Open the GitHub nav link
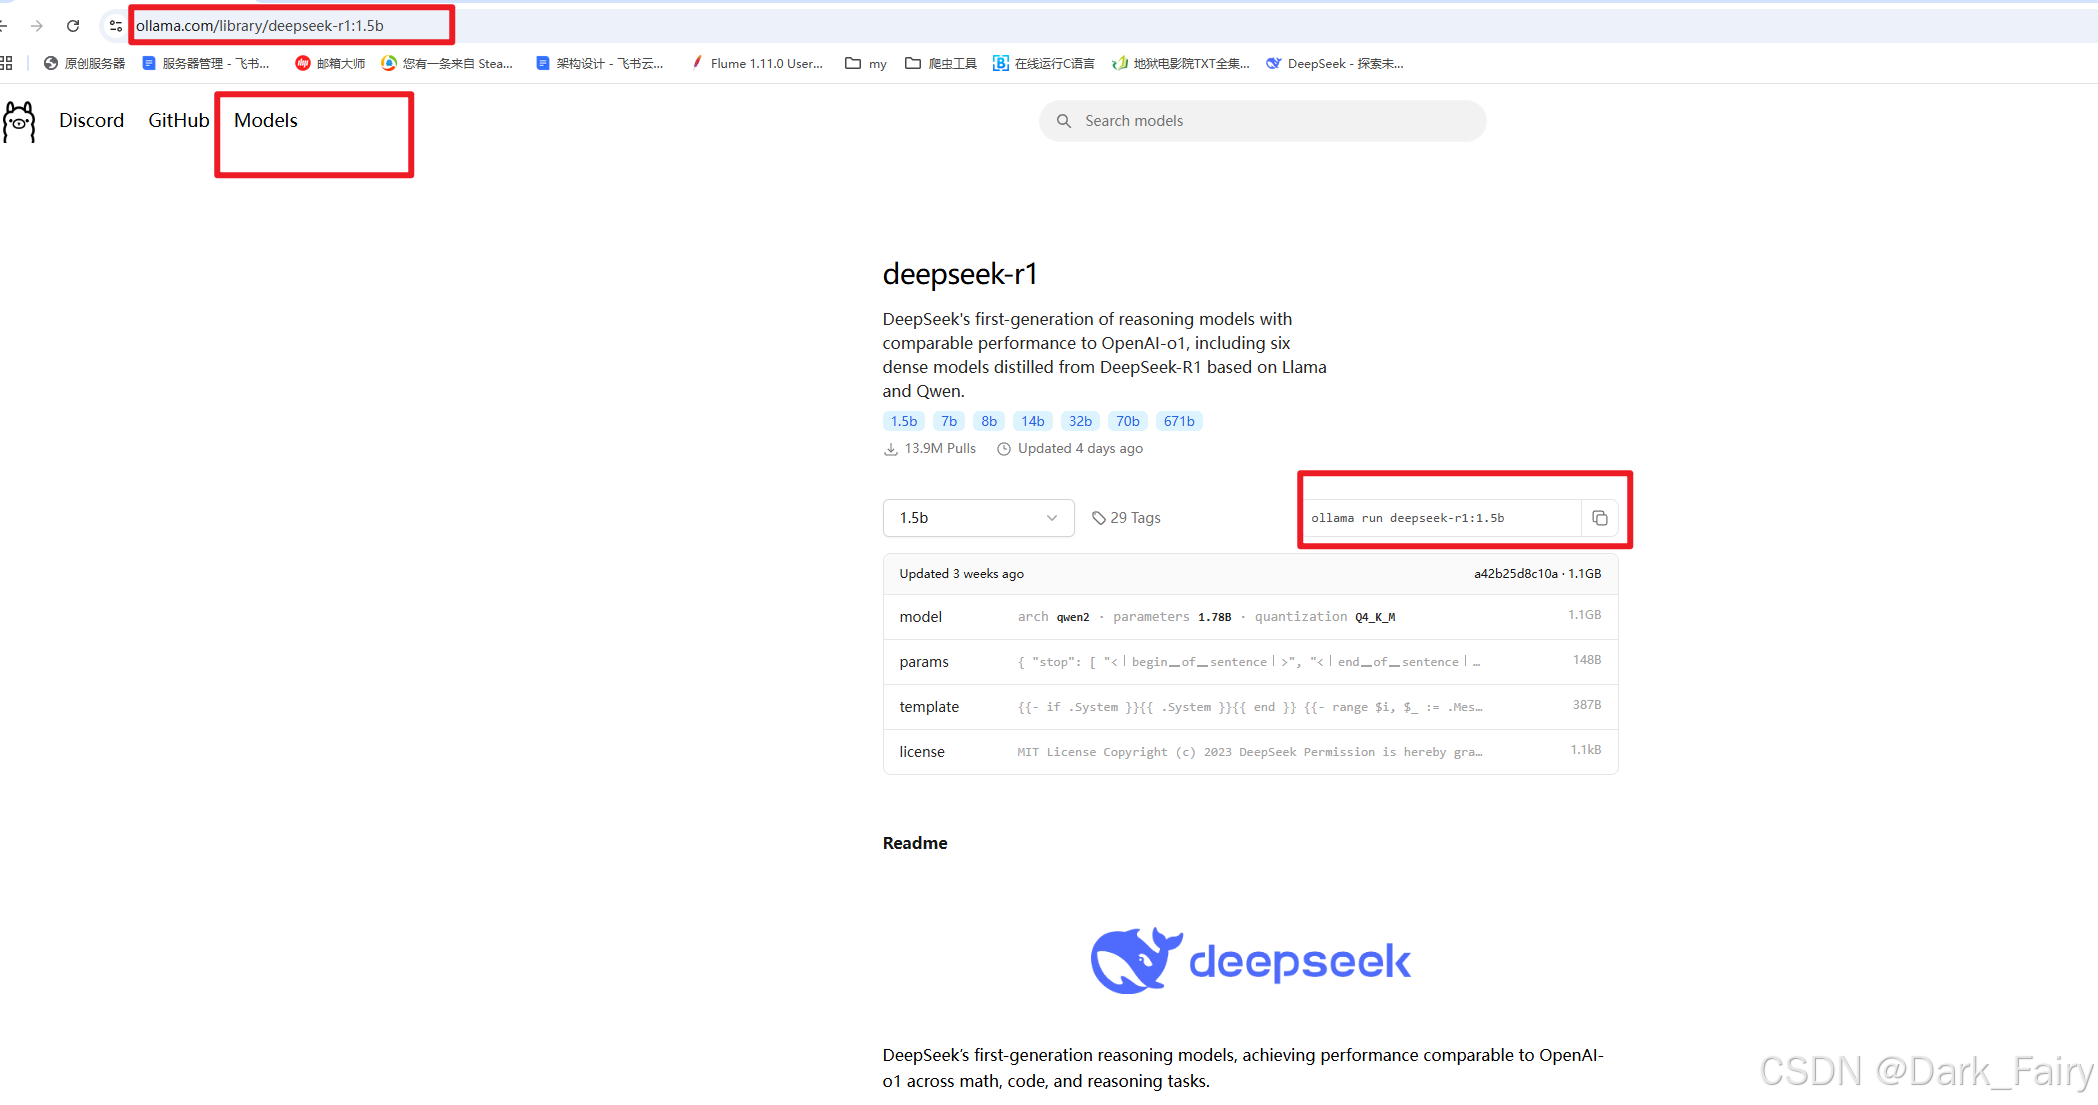 click(179, 120)
